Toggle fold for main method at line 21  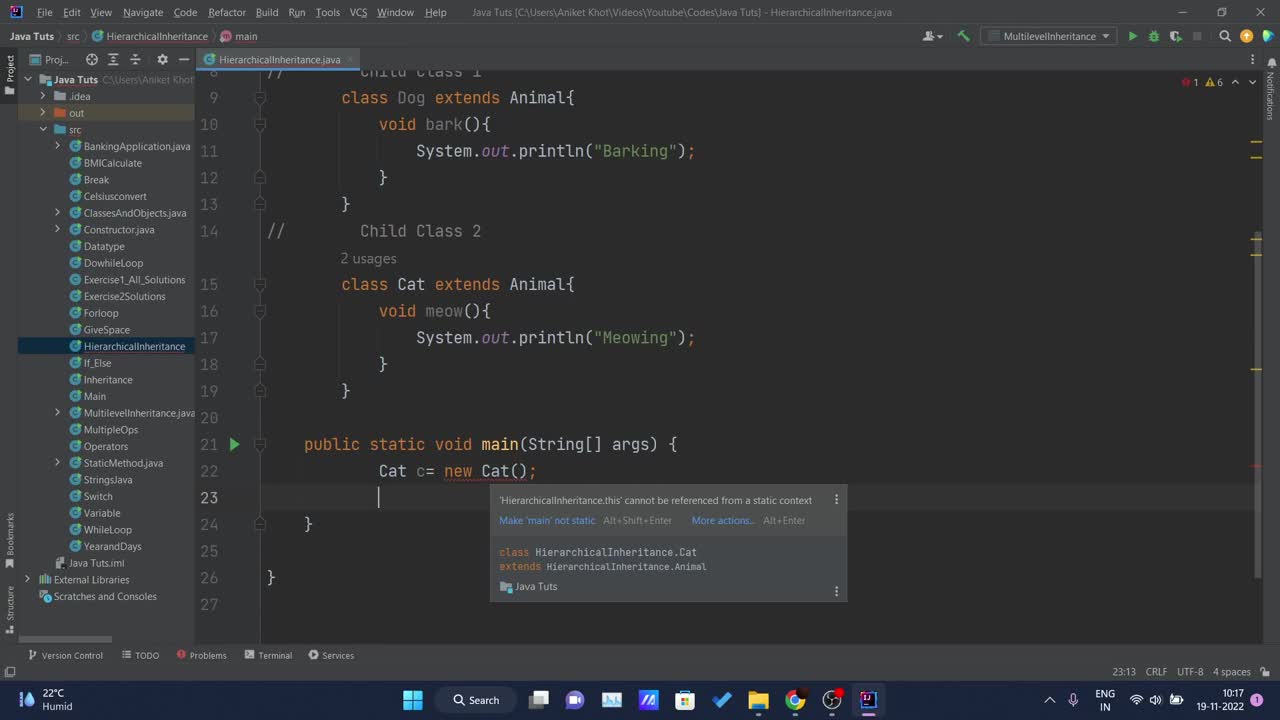point(260,444)
